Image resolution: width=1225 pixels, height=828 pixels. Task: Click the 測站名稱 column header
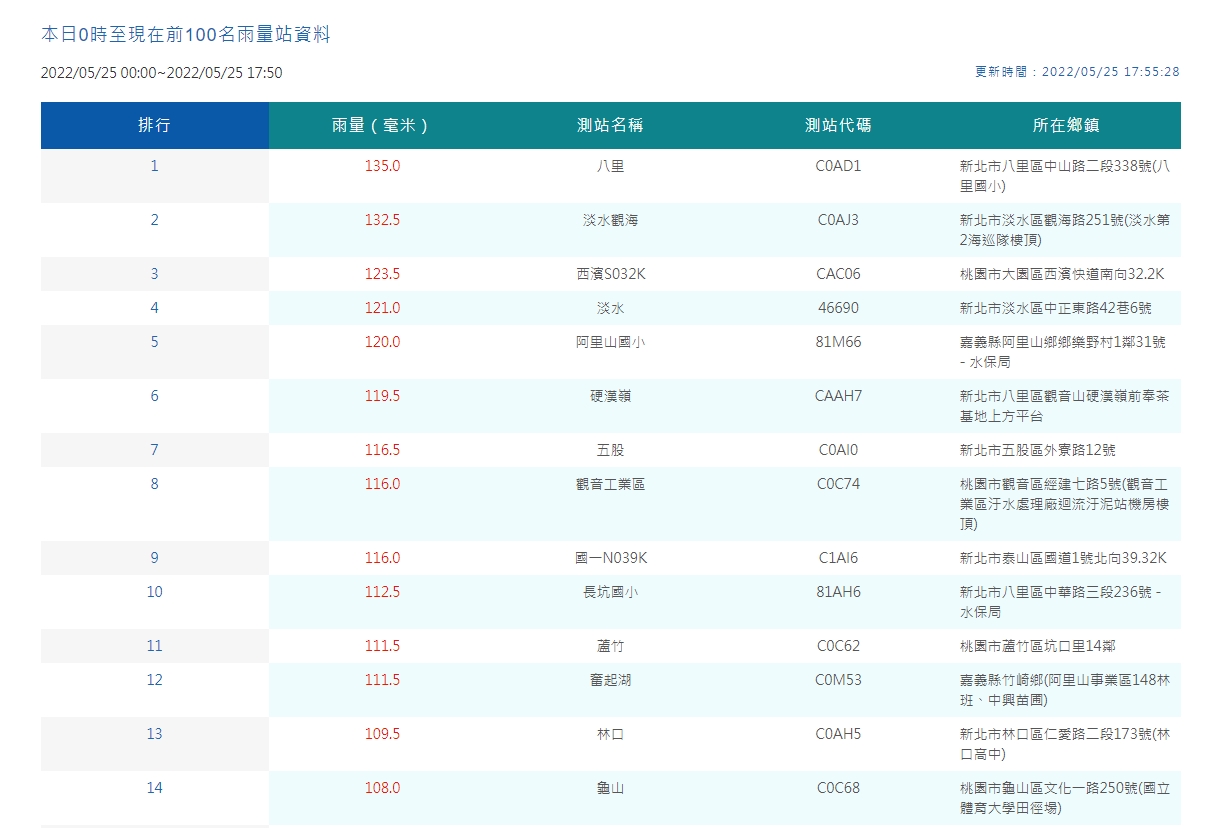[x=610, y=125]
